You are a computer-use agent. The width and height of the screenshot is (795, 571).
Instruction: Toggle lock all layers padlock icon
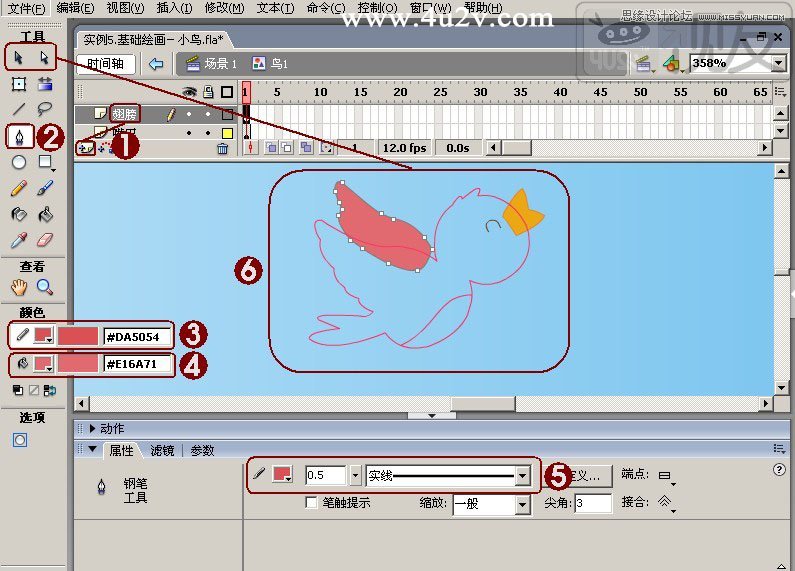(x=208, y=92)
